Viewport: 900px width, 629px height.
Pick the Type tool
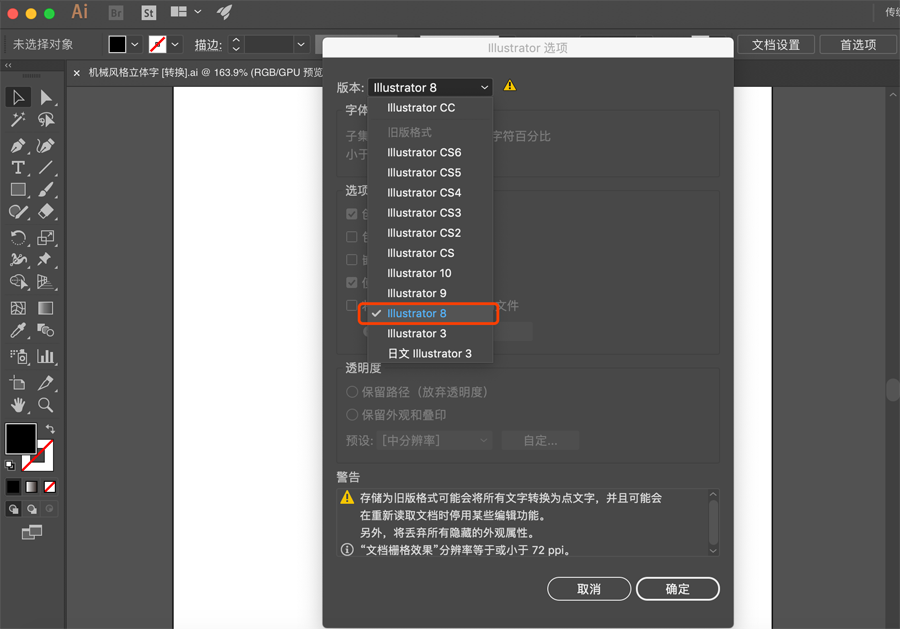point(17,168)
